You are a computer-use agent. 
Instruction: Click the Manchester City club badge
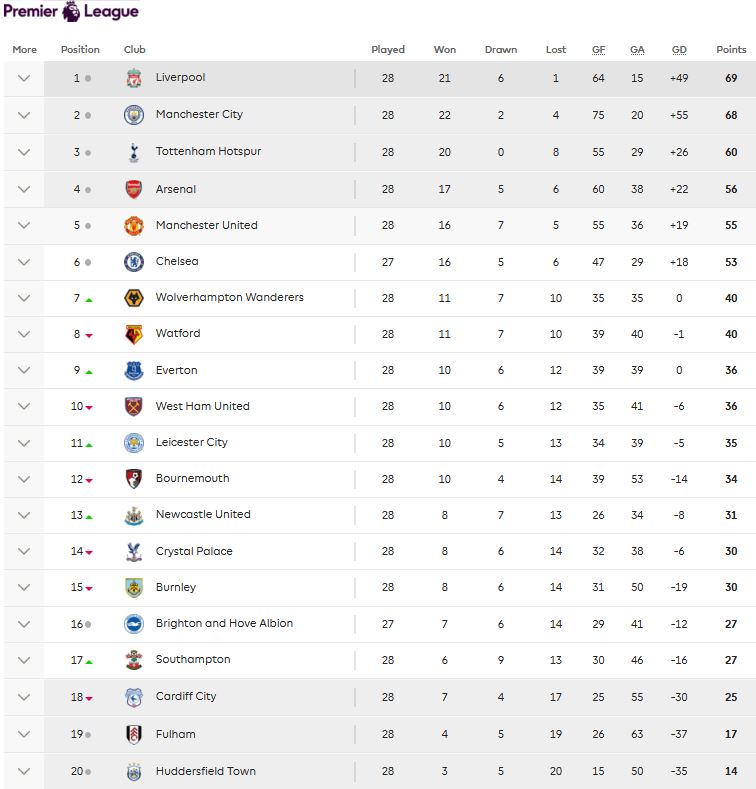point(134,115)
